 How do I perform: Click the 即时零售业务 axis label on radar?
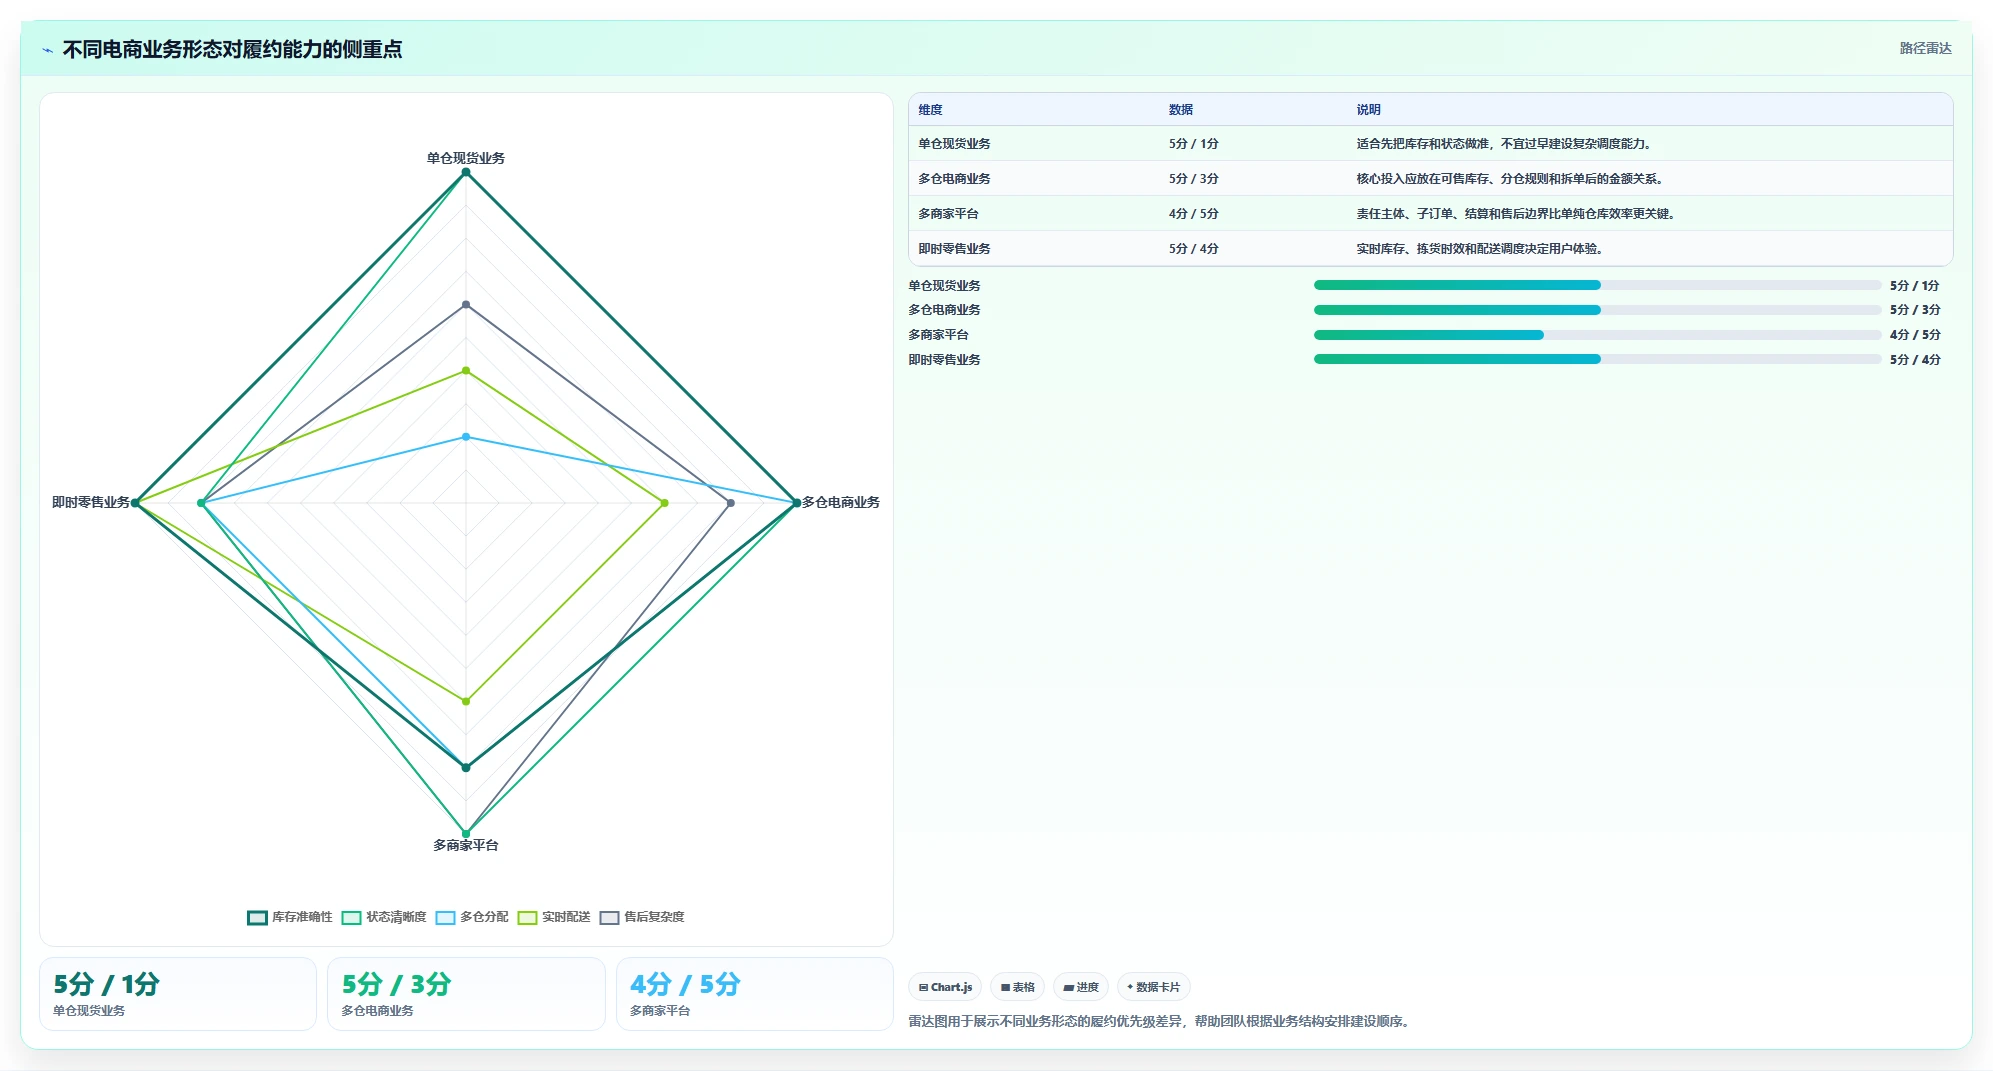tap(91, 502)
